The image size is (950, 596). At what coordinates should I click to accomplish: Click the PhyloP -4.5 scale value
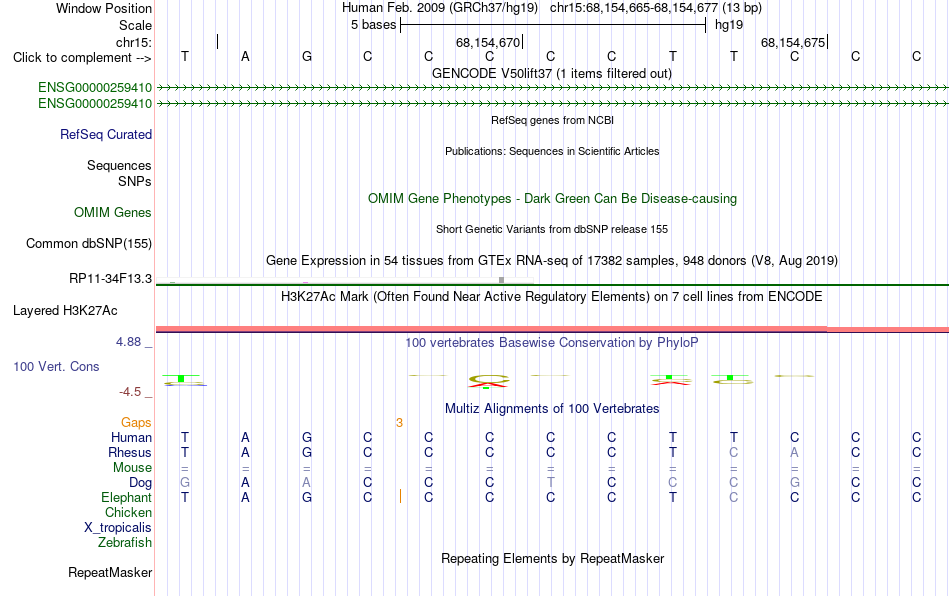pos(130,392)
